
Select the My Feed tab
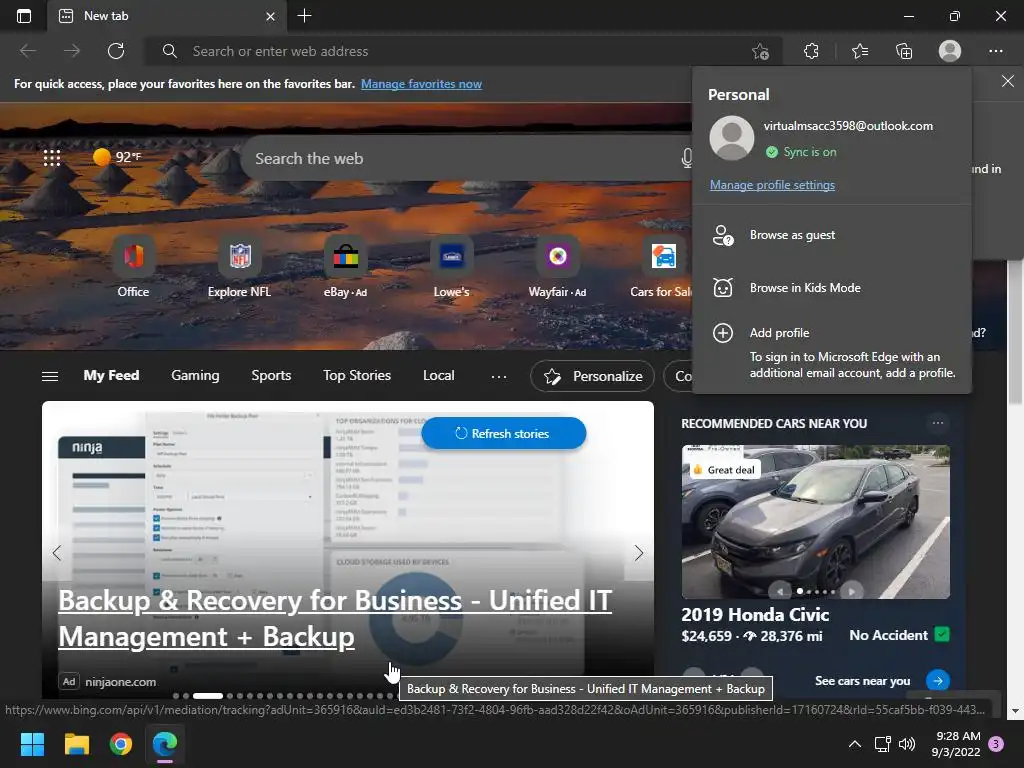111,376
